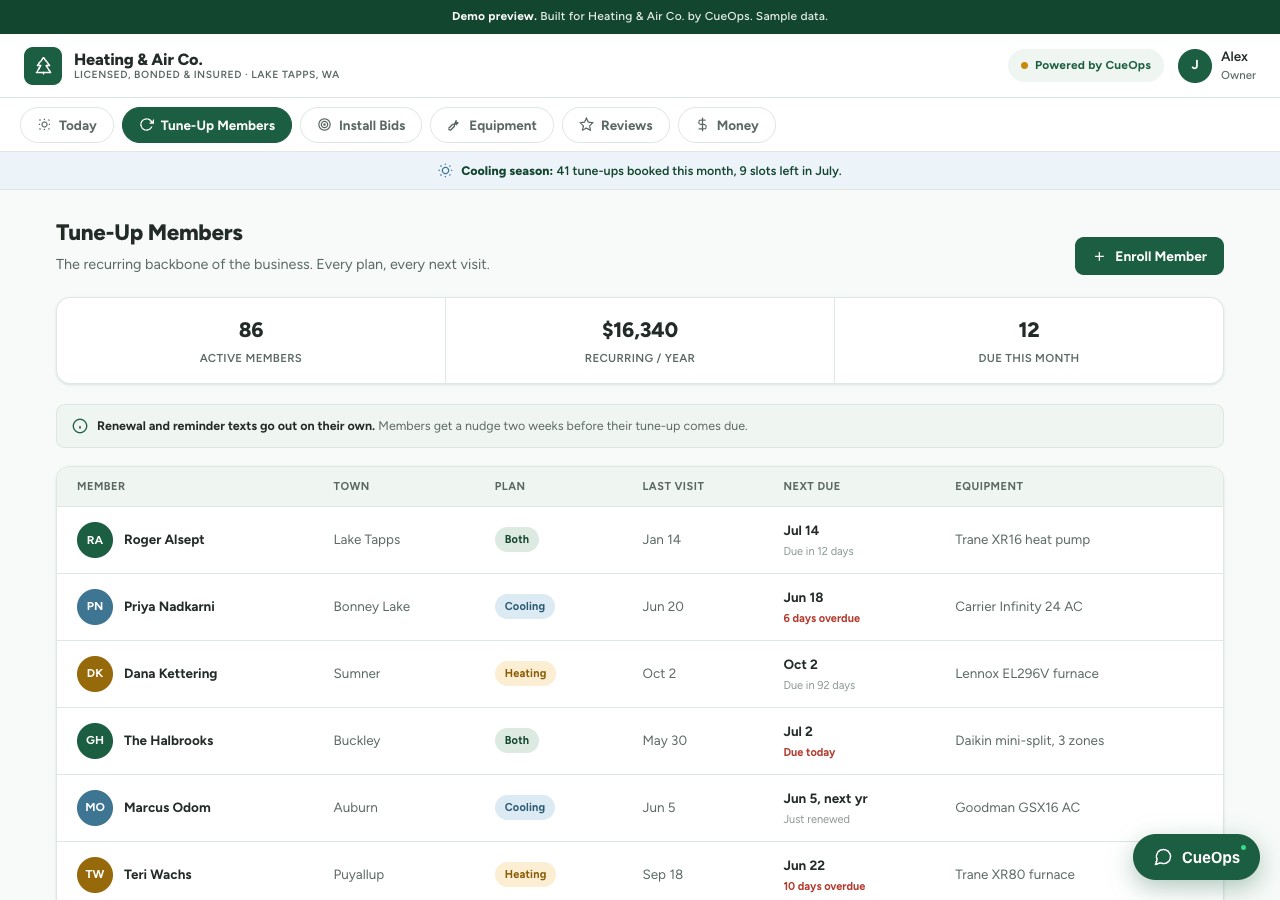Click the Lennox EL296V furnace cell
1280x900 pixels.
(x=1027, y=674)
